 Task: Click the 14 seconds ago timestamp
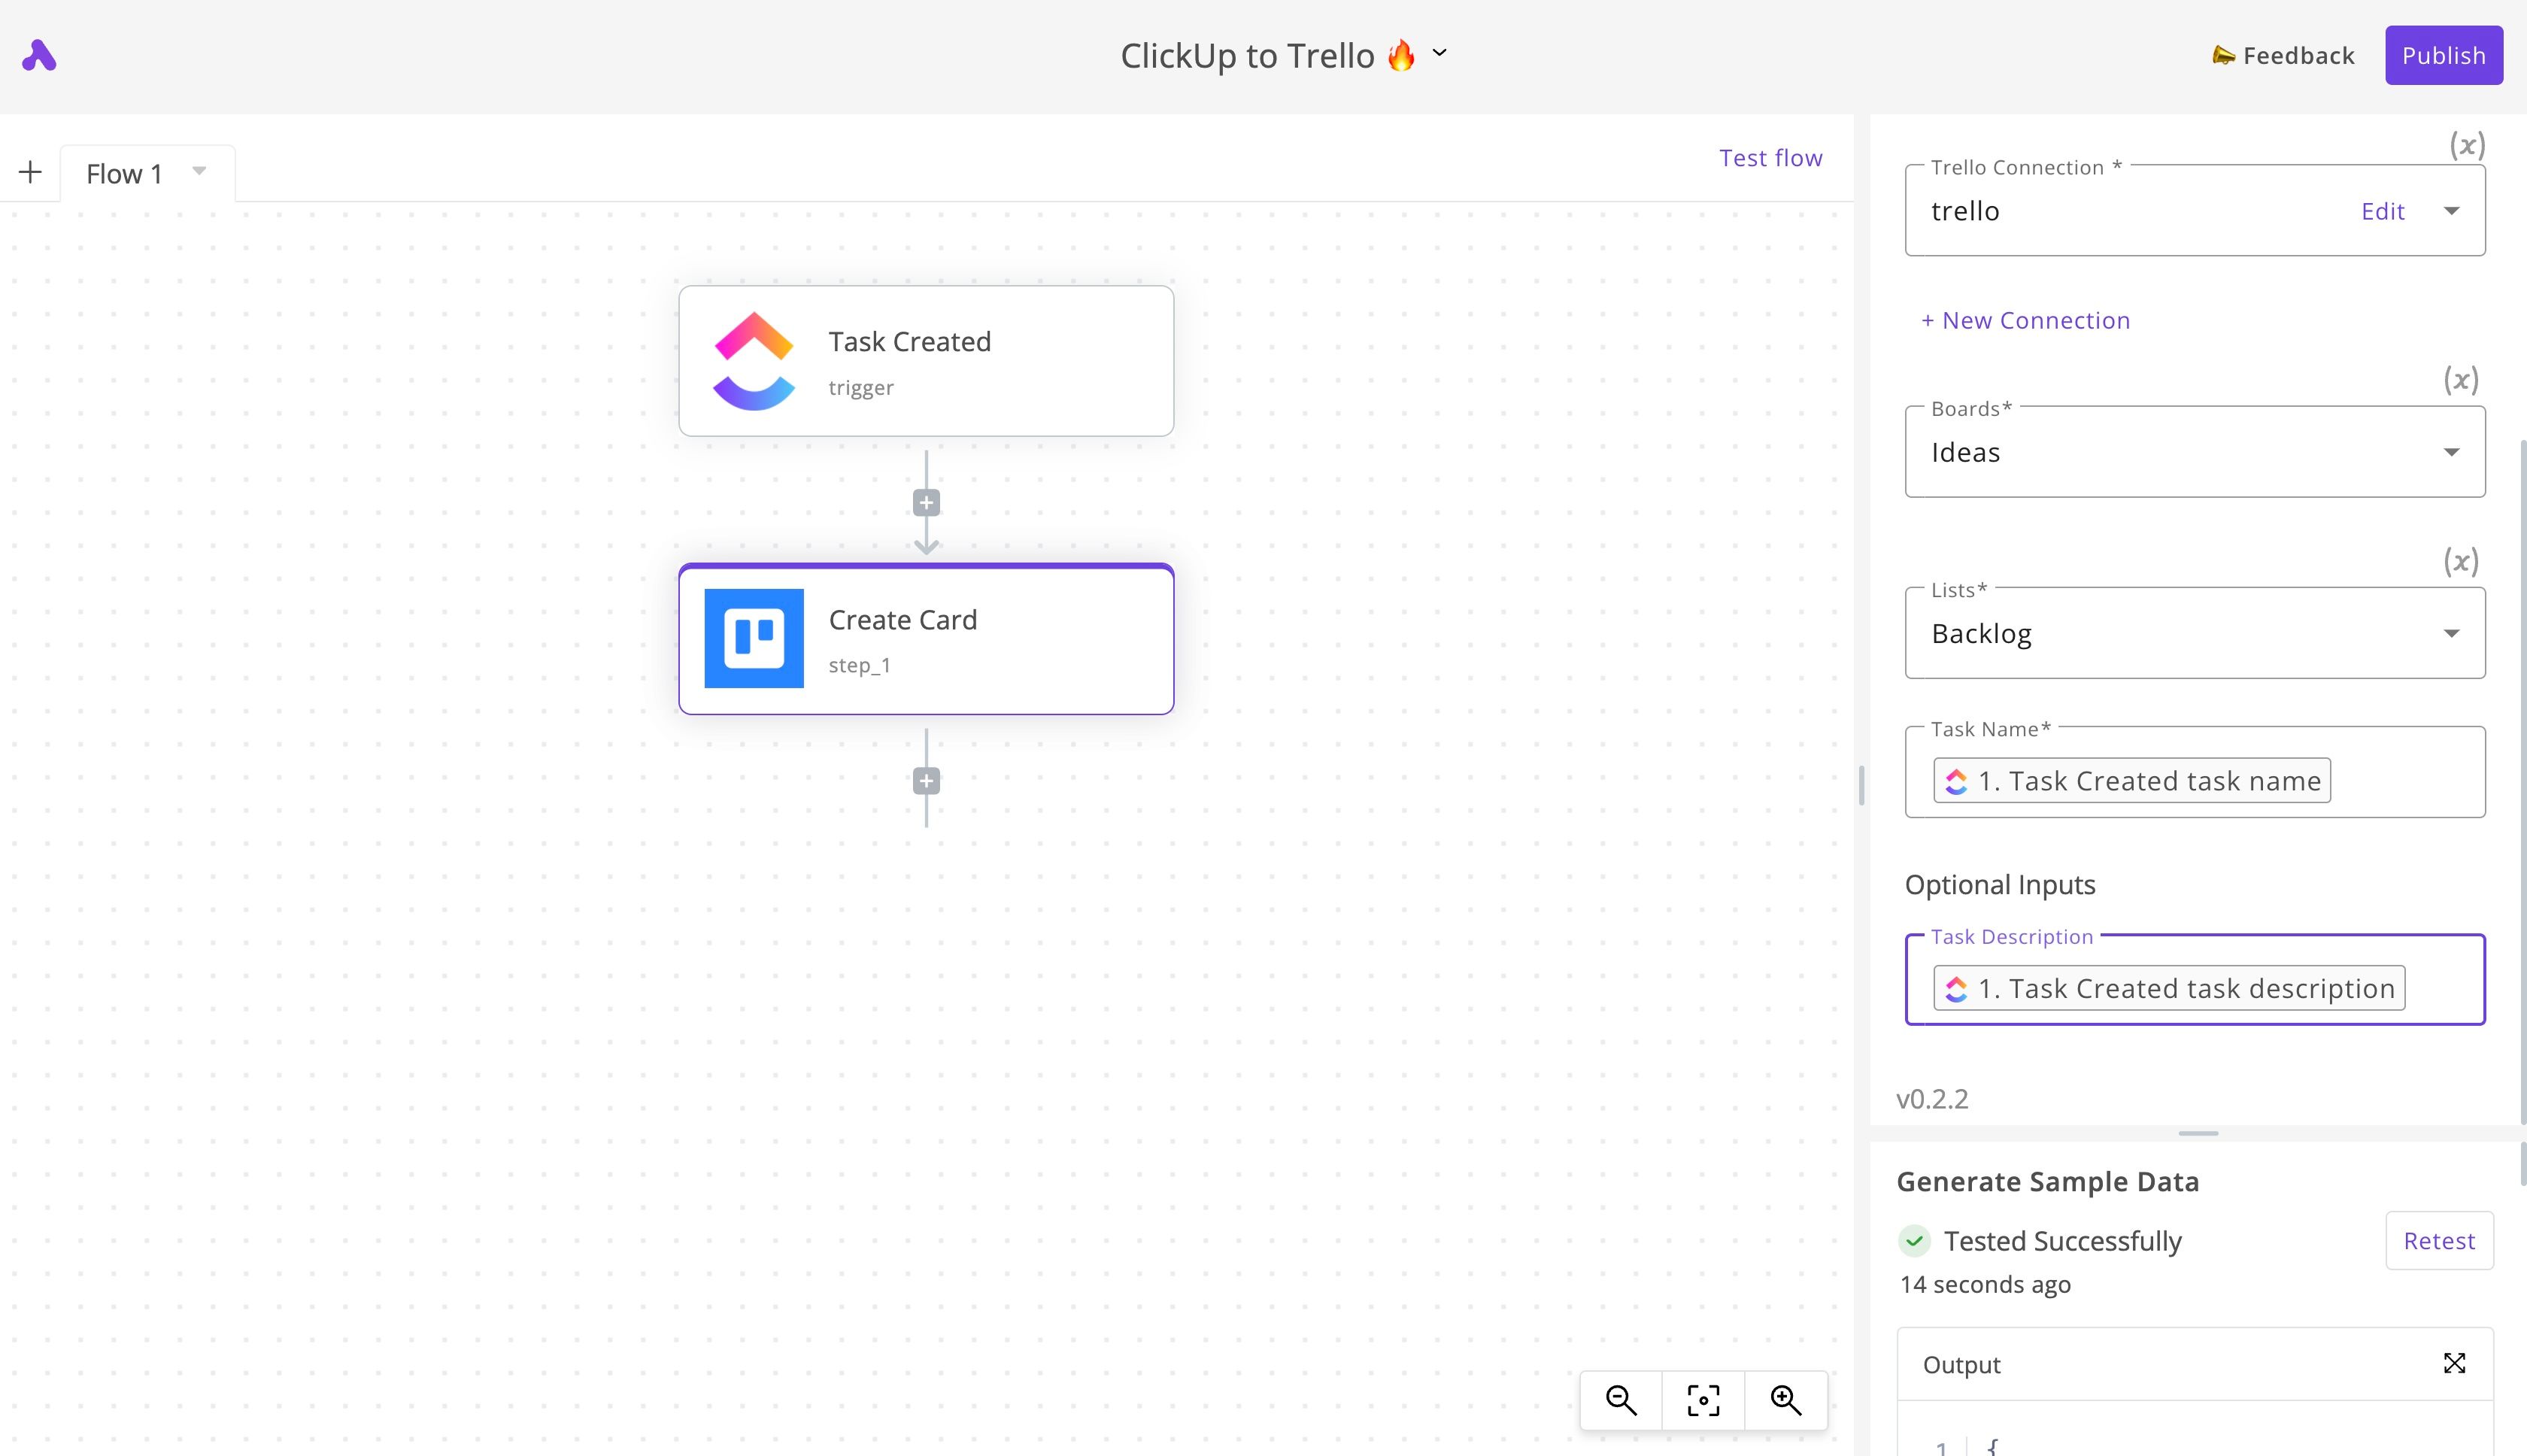1985,1285
